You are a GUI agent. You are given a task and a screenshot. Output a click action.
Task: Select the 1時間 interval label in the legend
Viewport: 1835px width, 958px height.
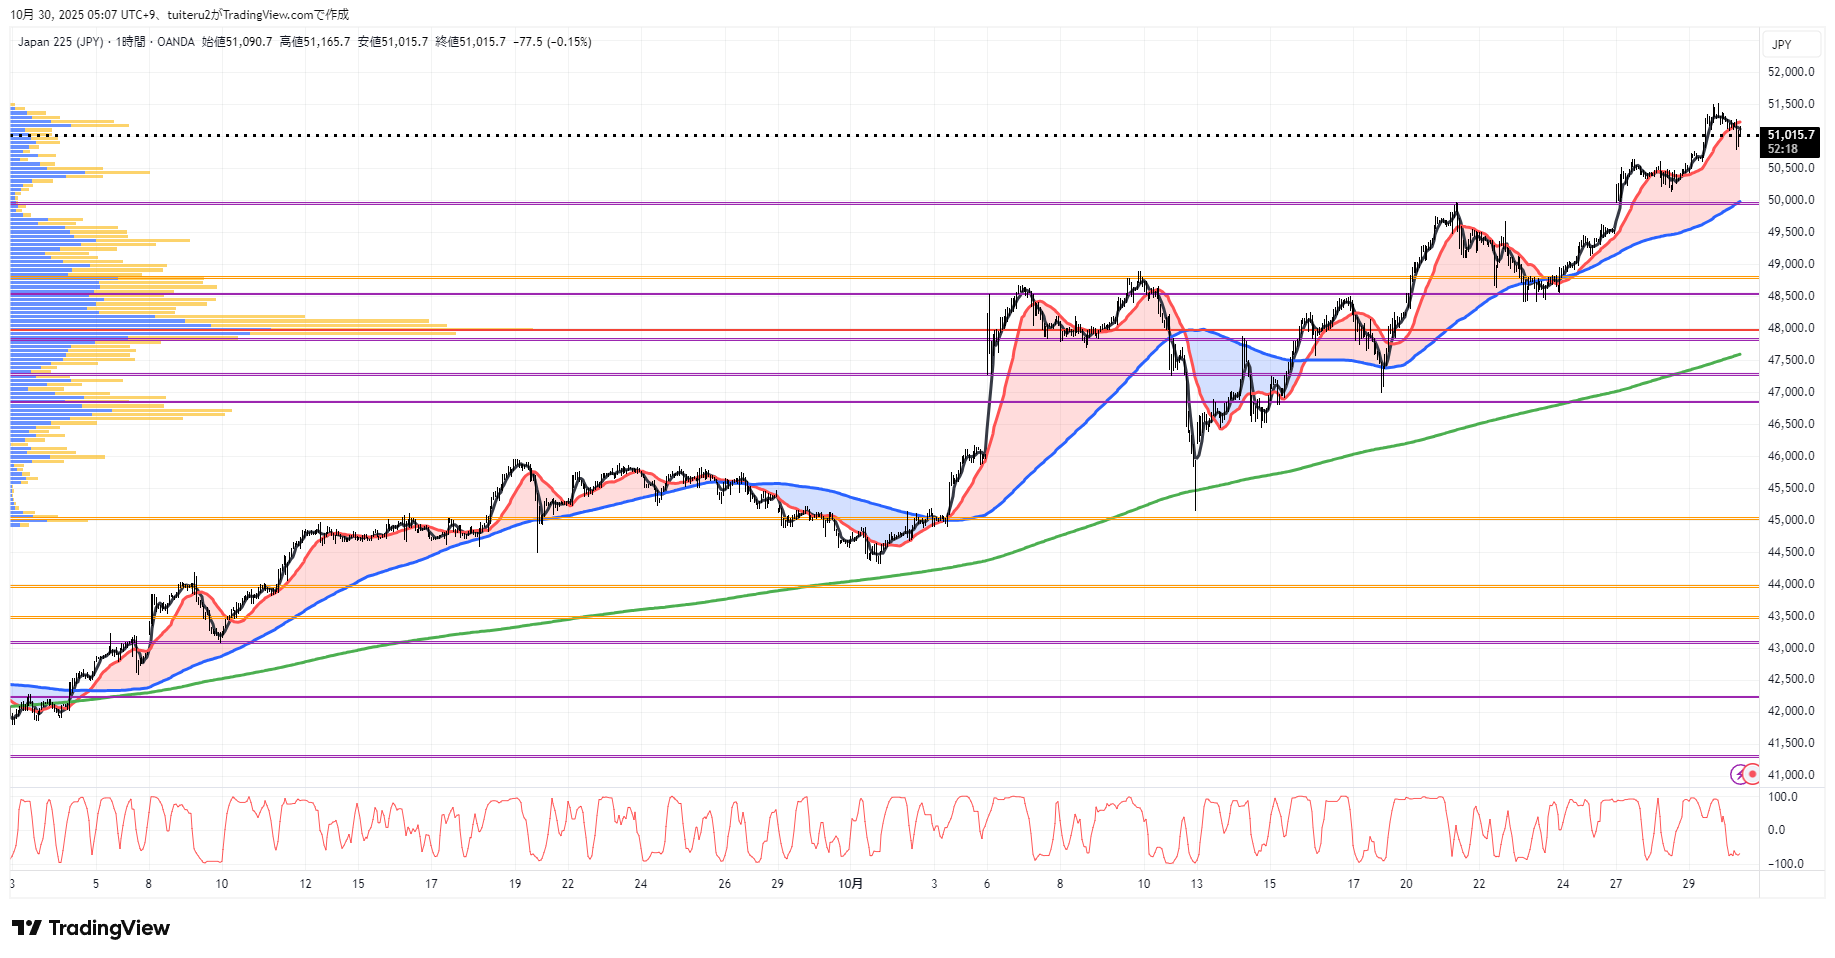[130, 42]
